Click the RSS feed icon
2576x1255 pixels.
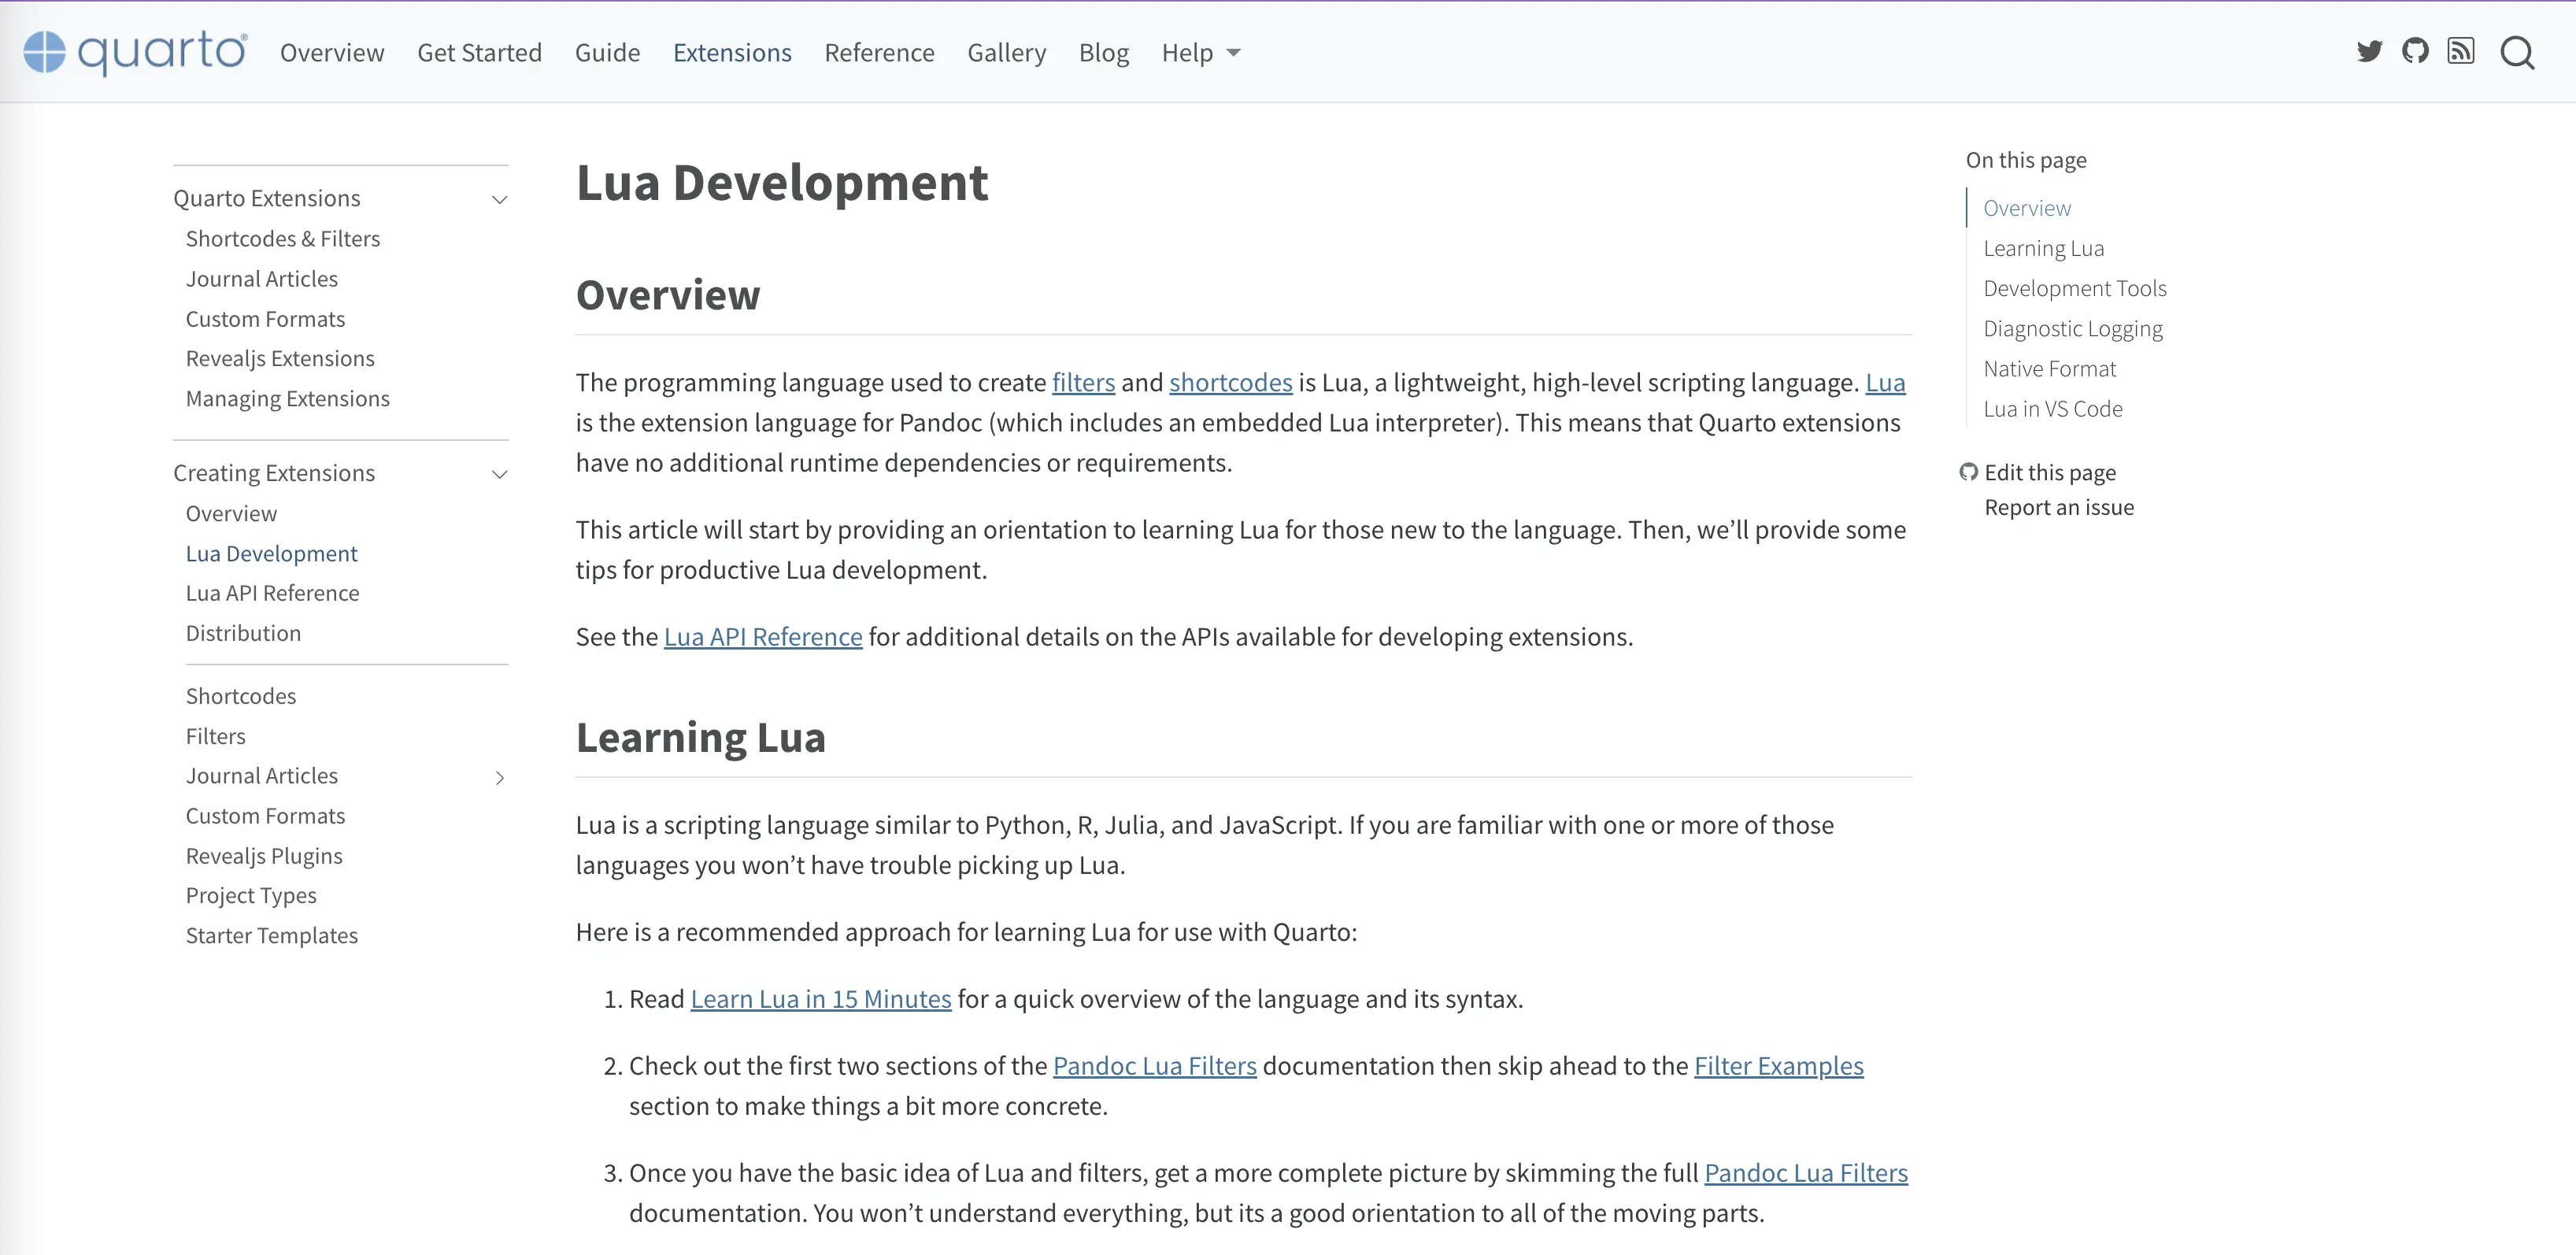coord(2461,51)
